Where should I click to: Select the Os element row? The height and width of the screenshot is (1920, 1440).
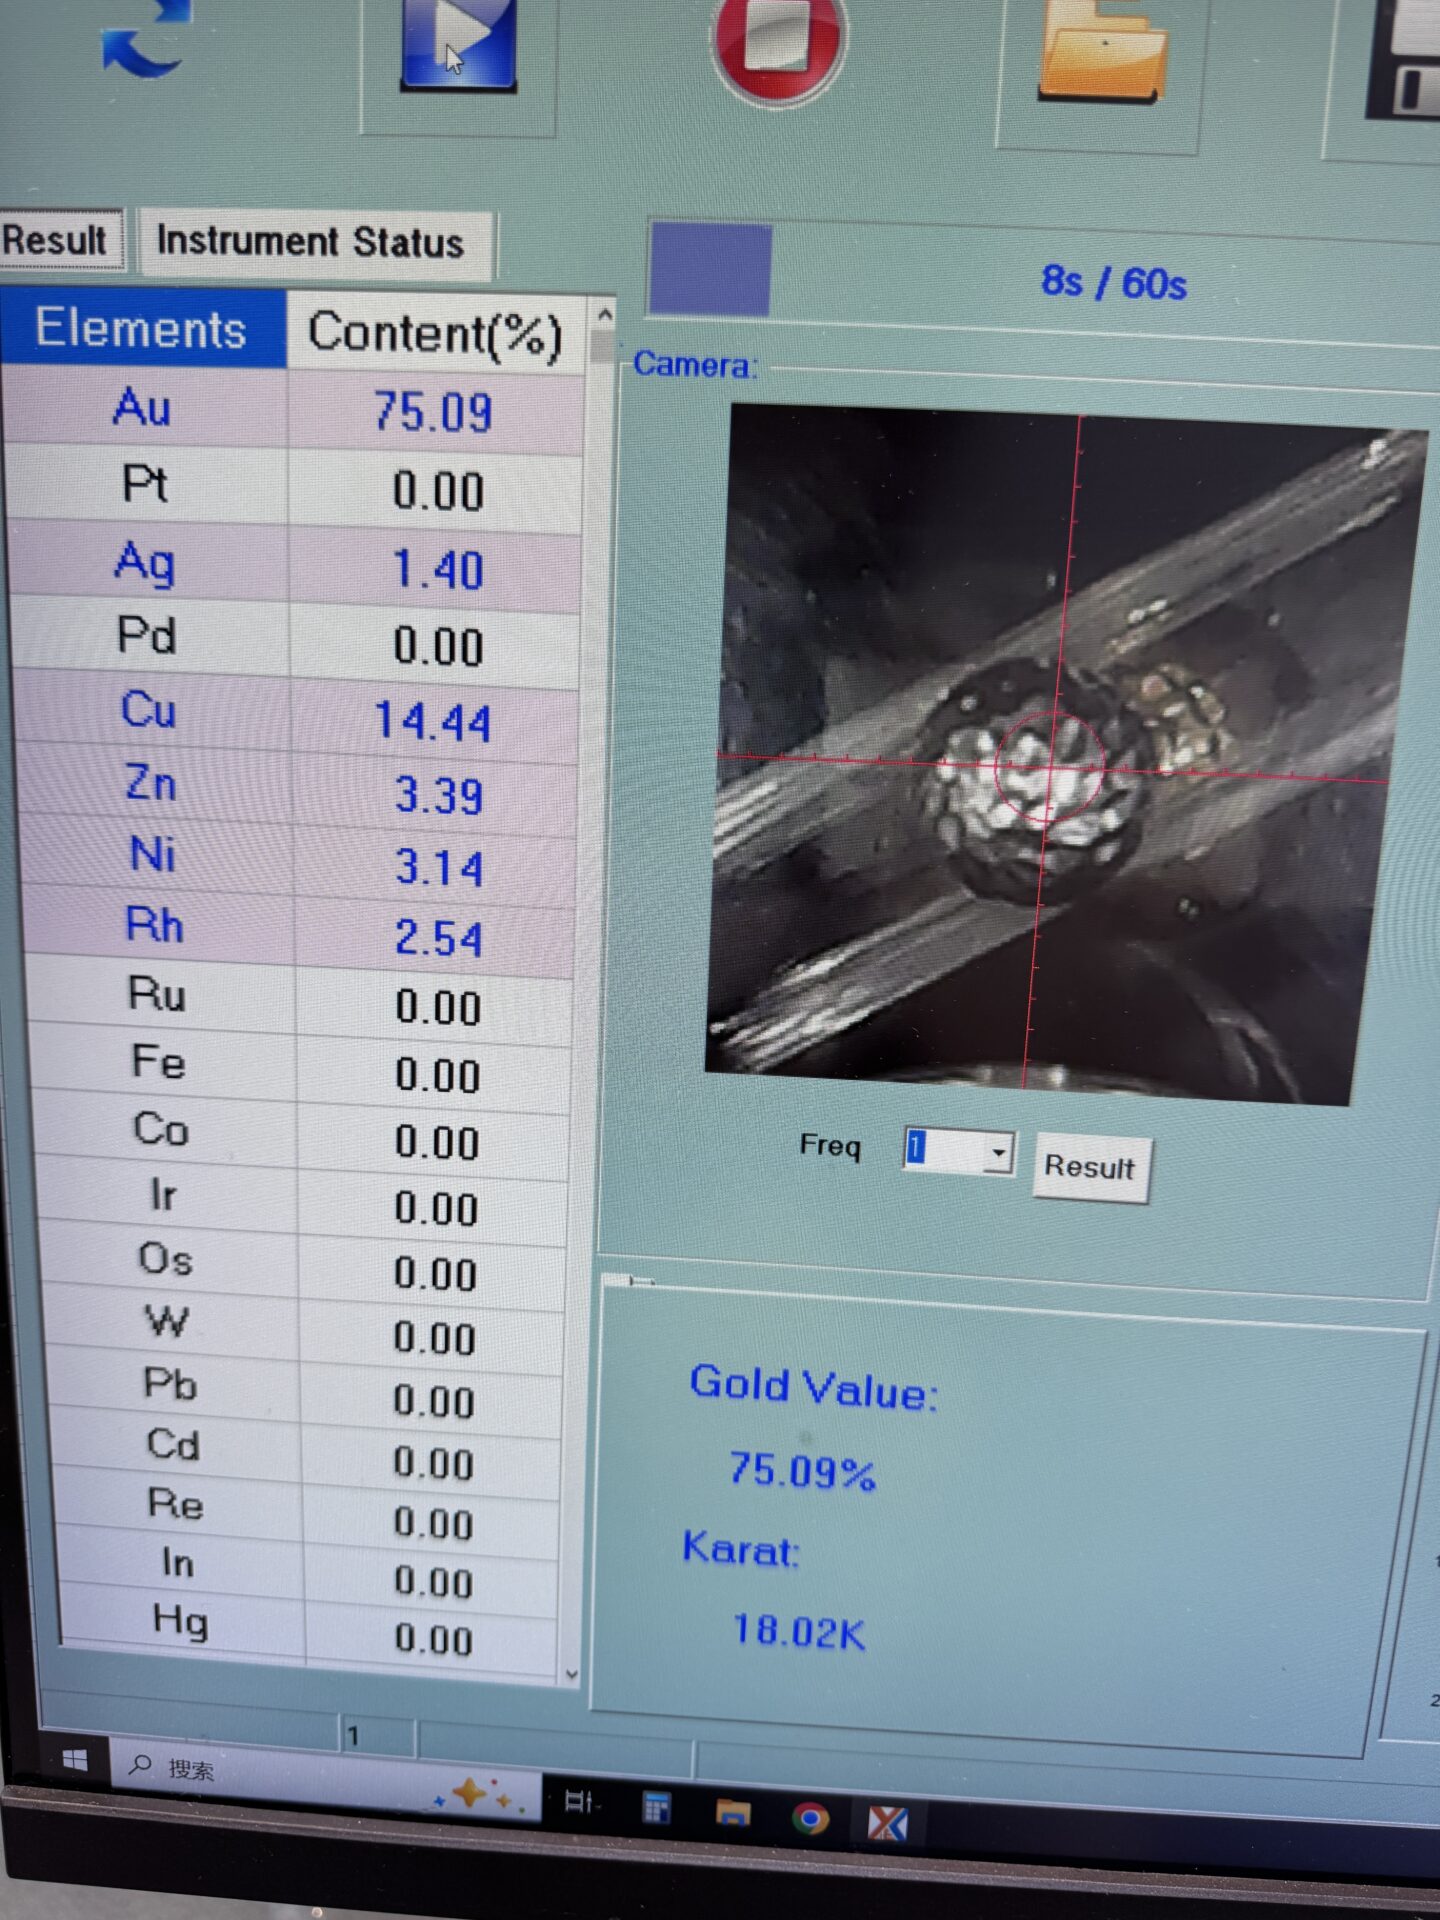(x=304, y=1267)
